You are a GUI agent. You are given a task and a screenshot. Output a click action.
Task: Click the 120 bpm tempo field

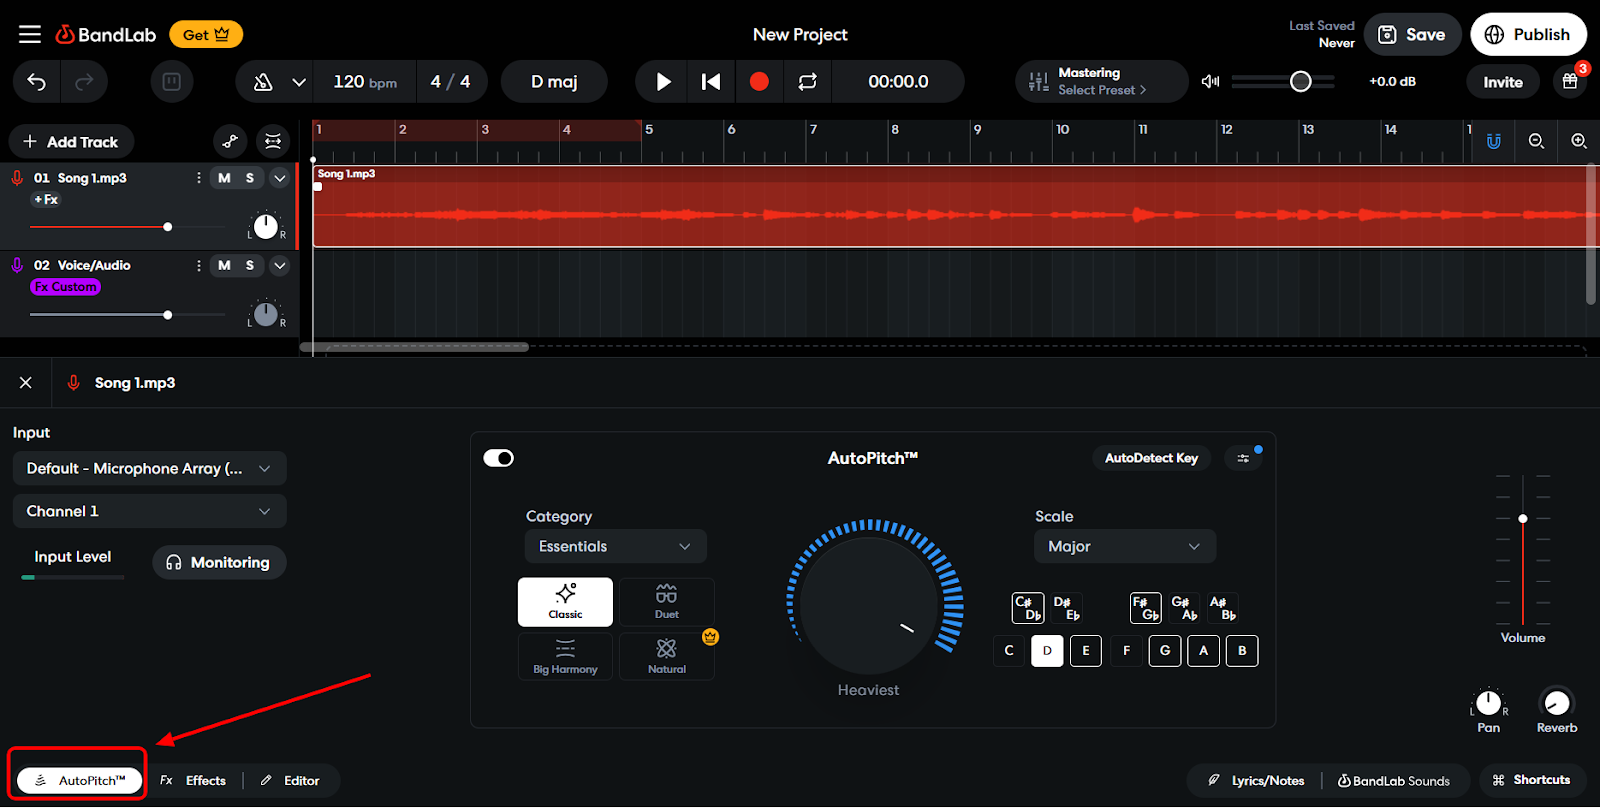[x=365, y=82]
